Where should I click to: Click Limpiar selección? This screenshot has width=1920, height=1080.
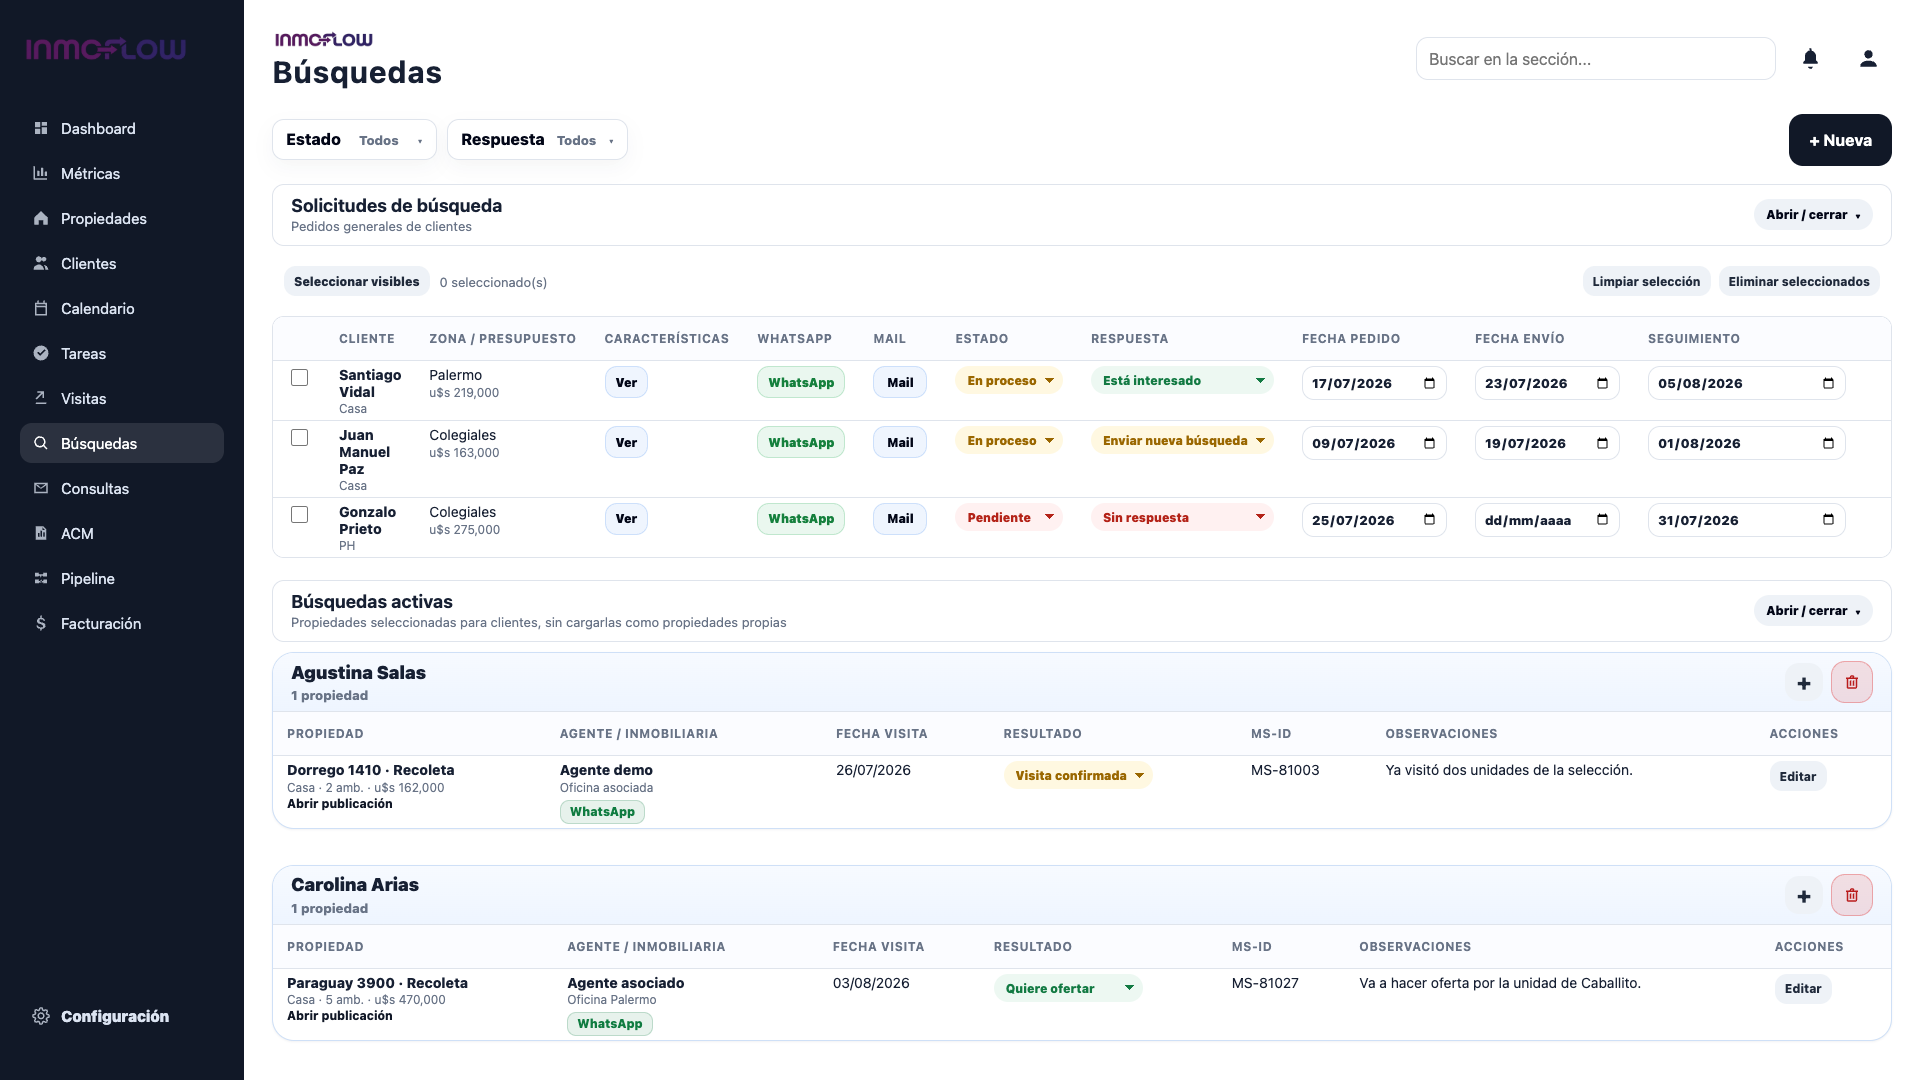[x=1646, y=282]
